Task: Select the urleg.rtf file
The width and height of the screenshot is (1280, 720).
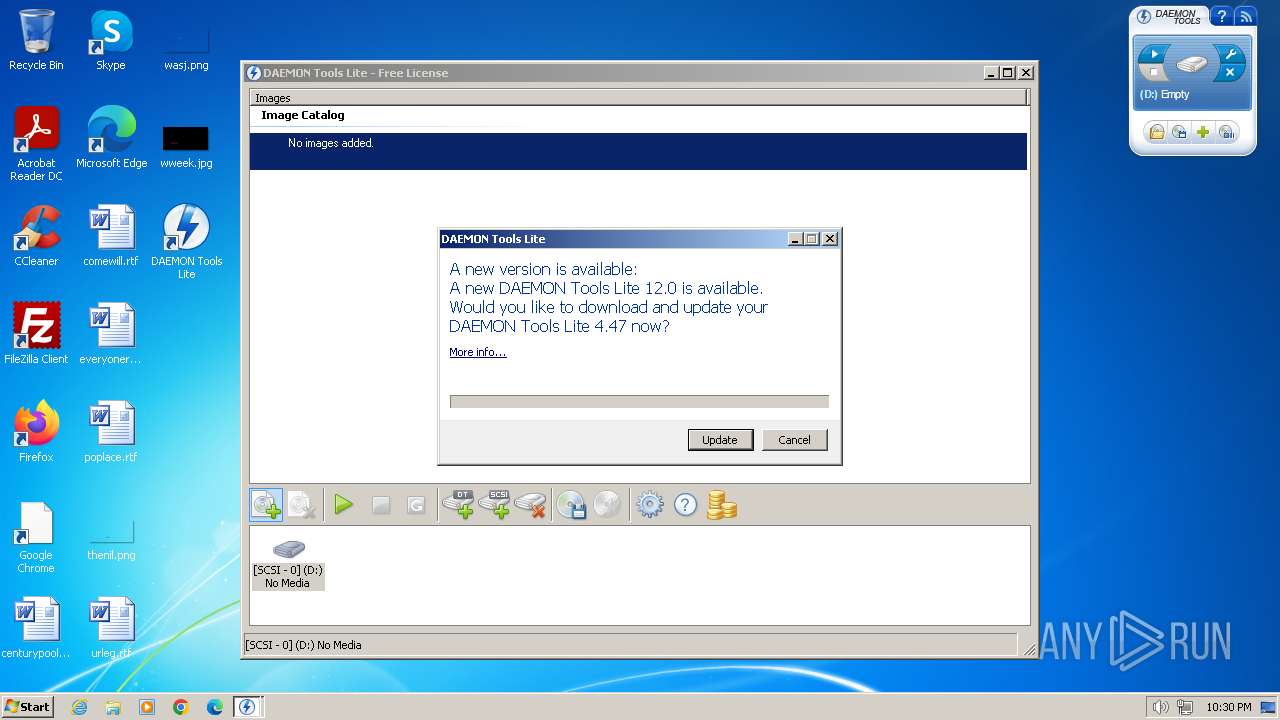Action: [x=111, y=628]
